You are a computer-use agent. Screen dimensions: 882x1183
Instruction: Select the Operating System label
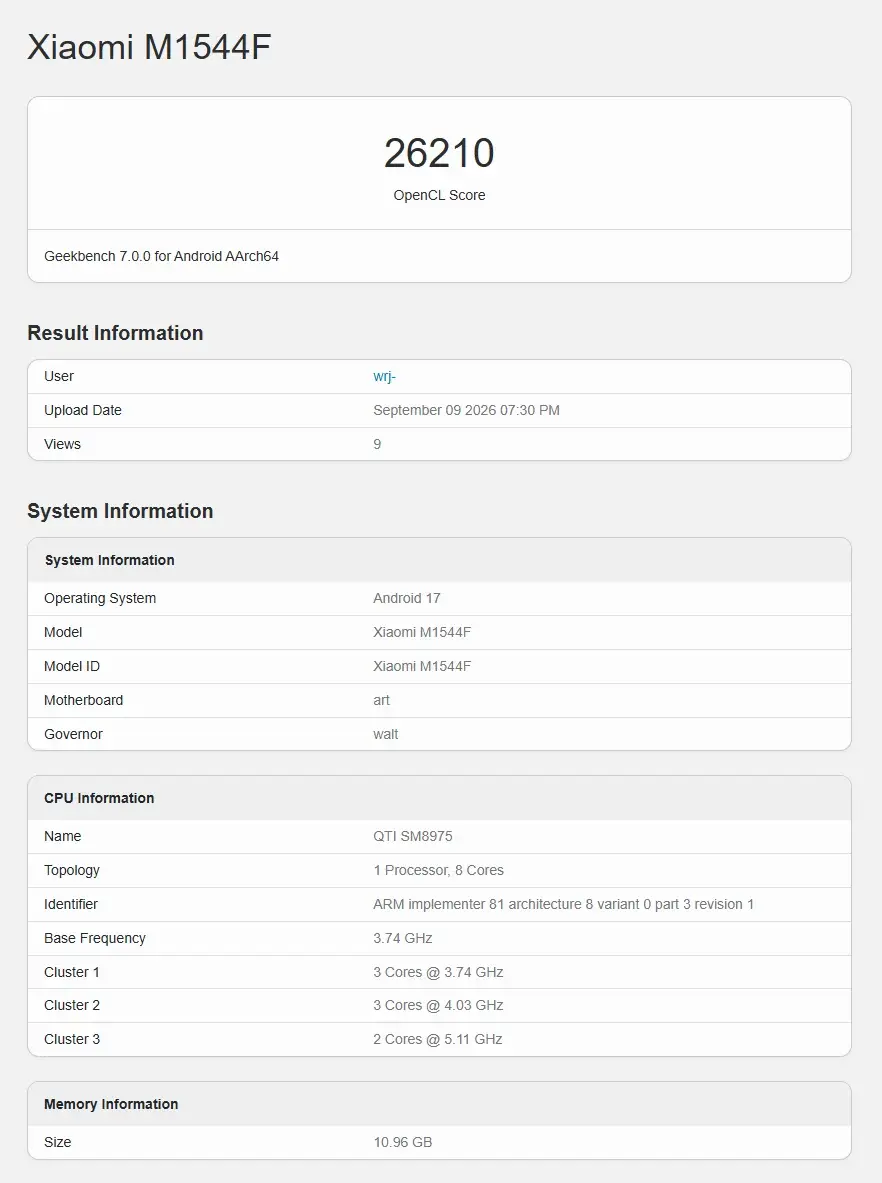pos(100,598)
